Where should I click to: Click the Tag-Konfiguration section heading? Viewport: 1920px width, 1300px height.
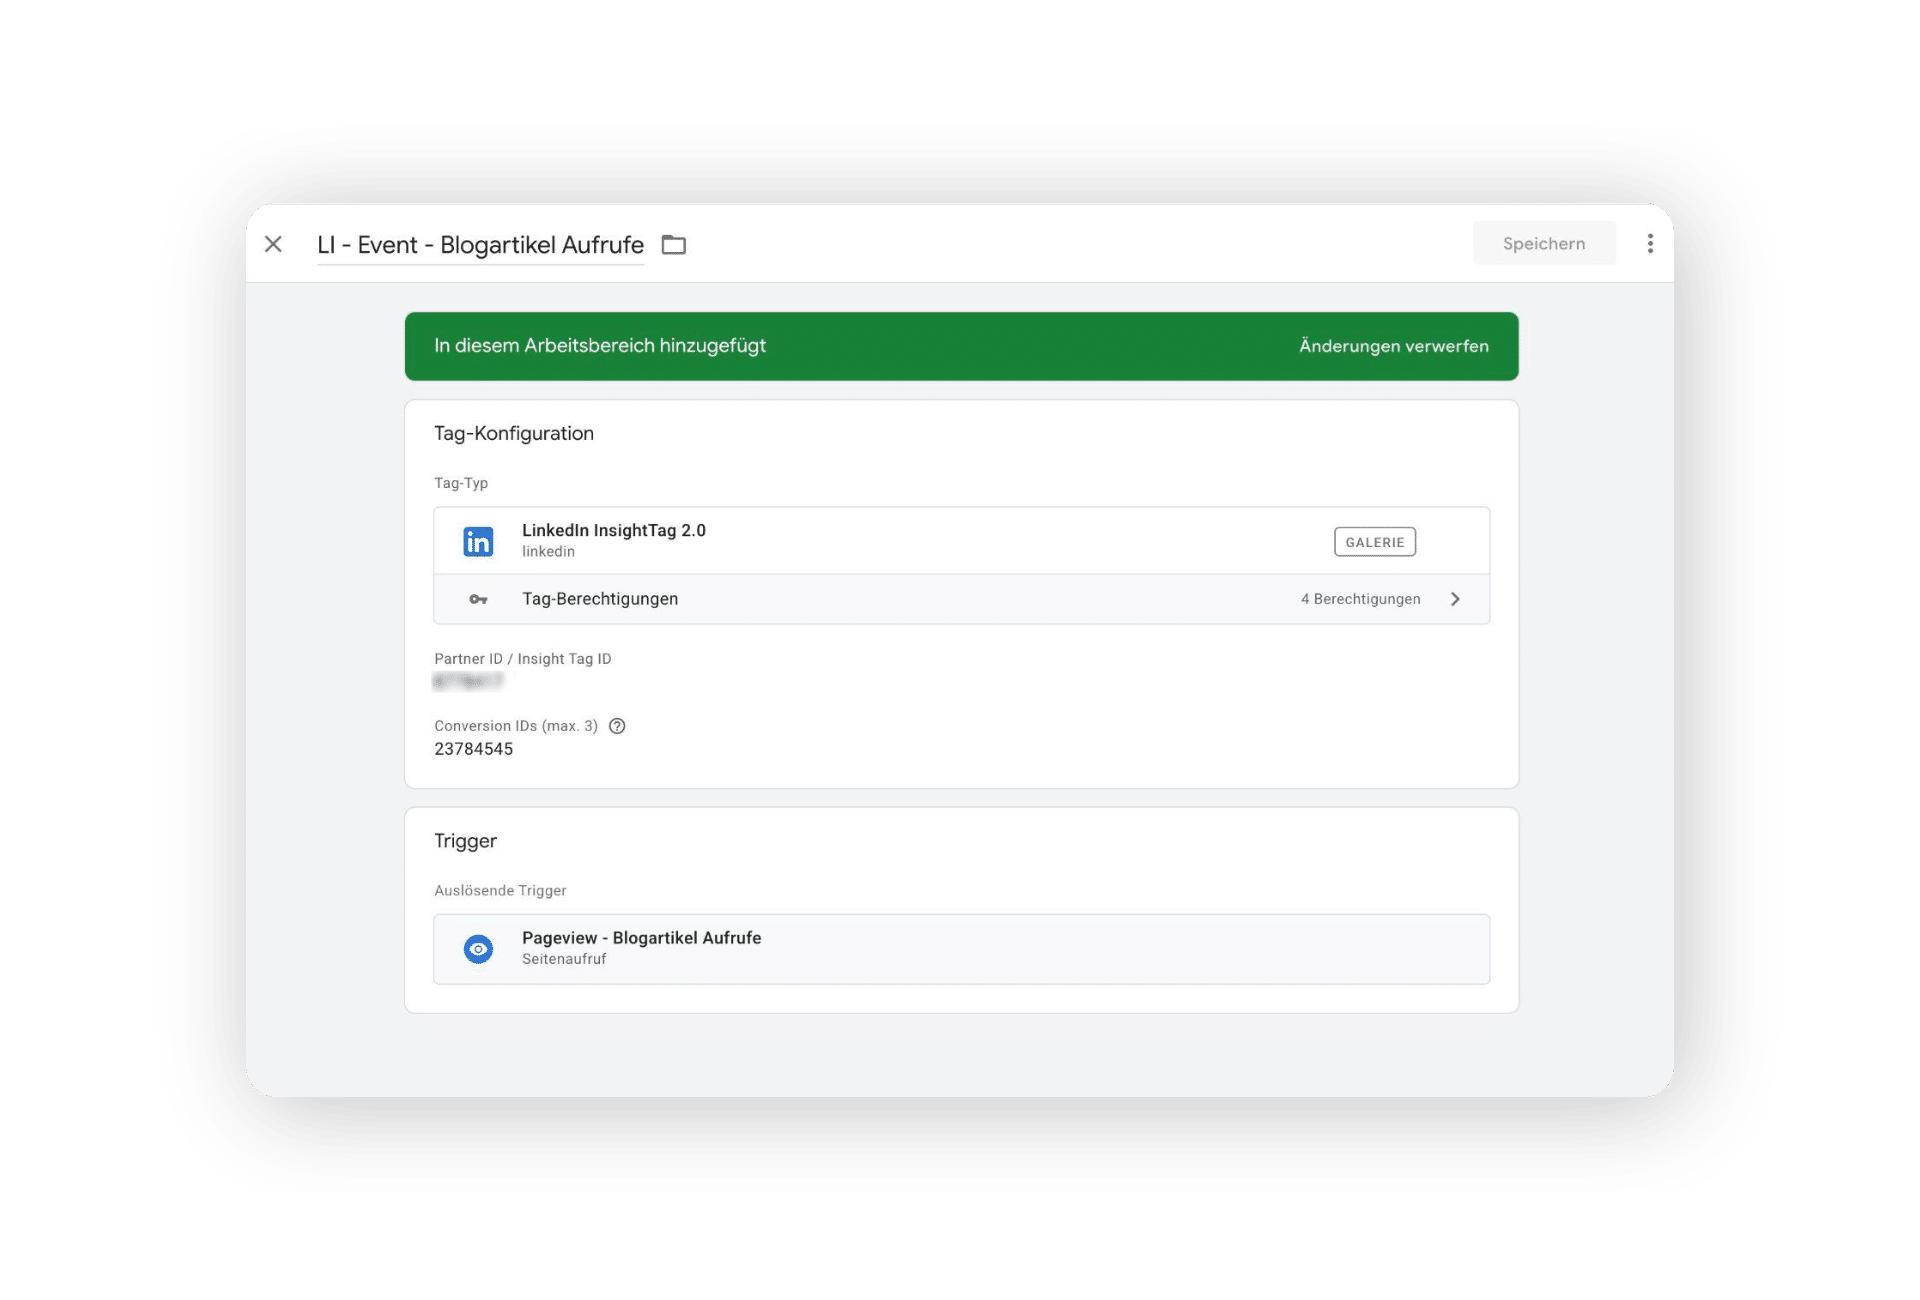(513, 433)
